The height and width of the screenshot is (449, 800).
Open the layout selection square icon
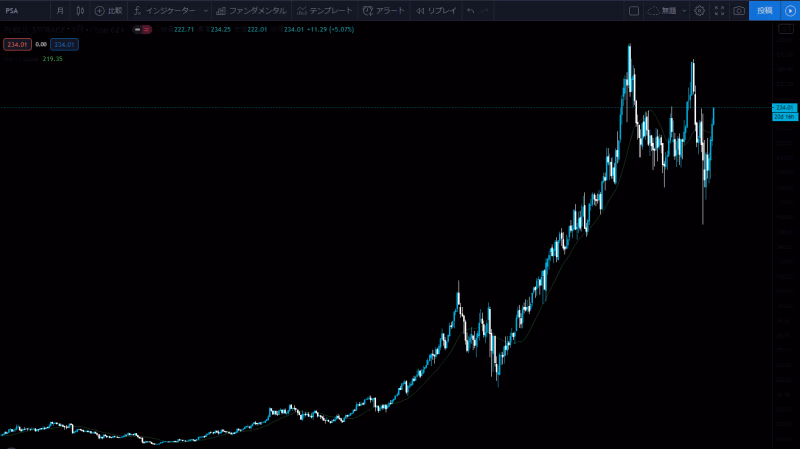tap(633, 10)
